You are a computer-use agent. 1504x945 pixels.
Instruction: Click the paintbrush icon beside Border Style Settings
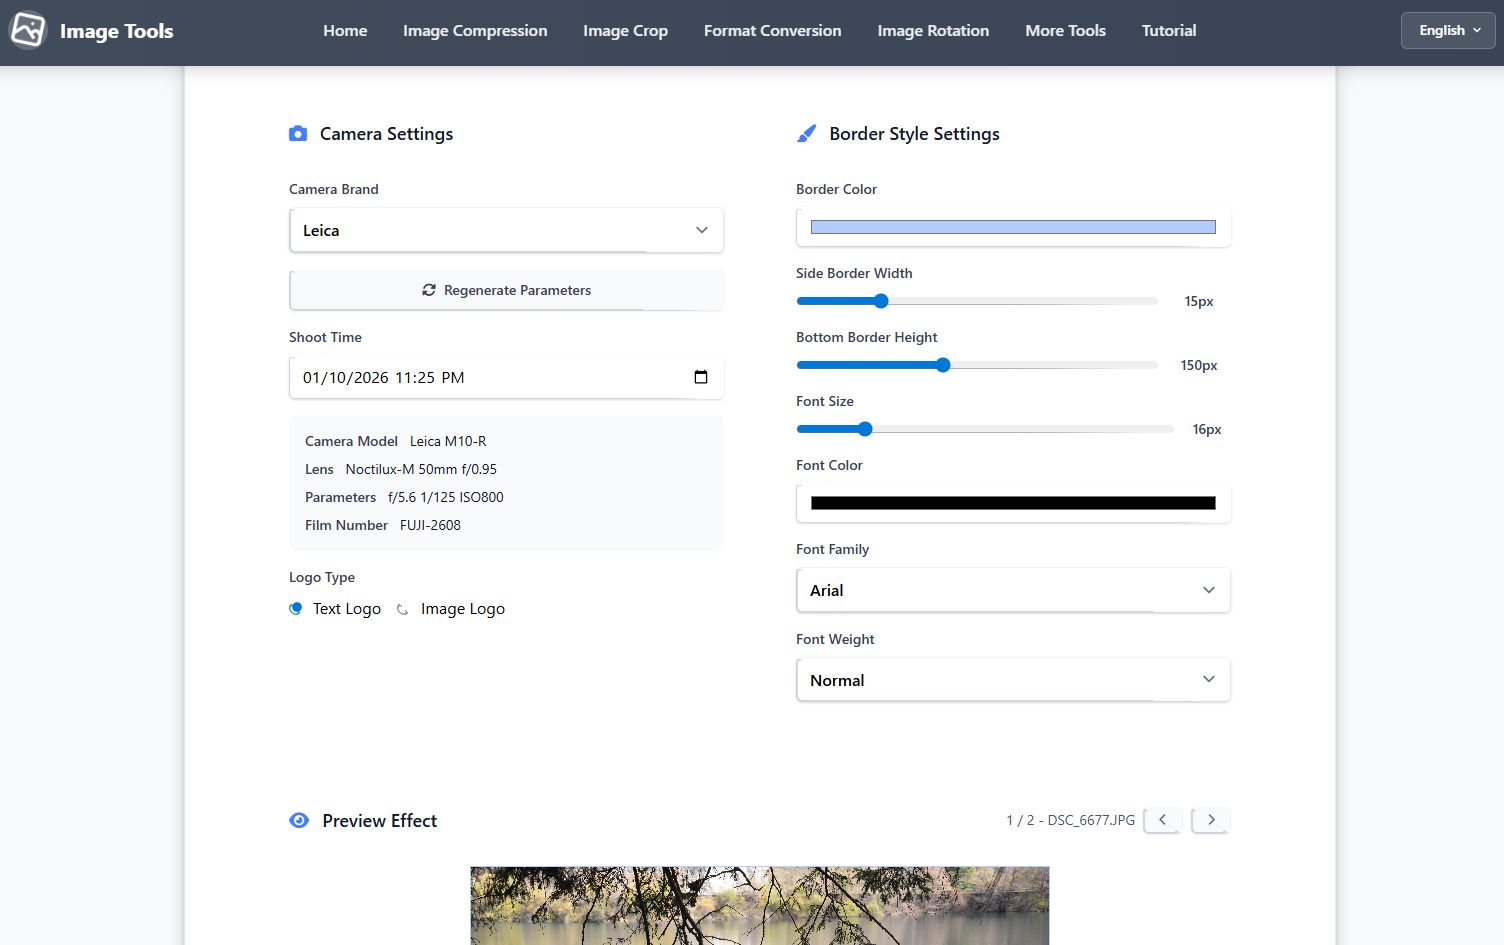[x=806, y=134]
